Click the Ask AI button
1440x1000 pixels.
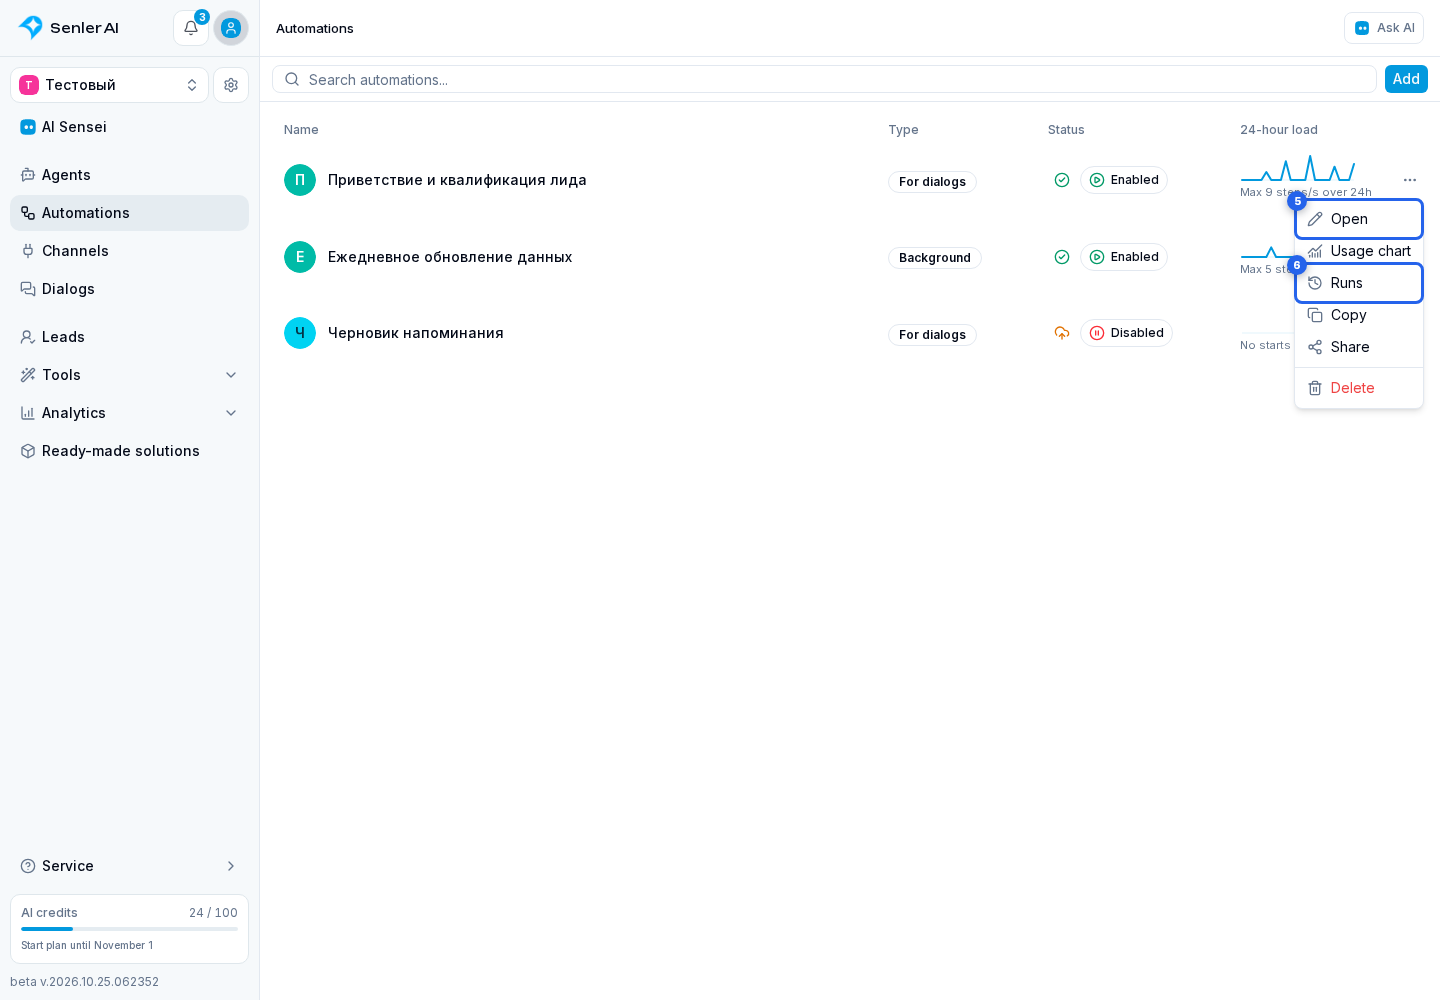(1384, 28)
